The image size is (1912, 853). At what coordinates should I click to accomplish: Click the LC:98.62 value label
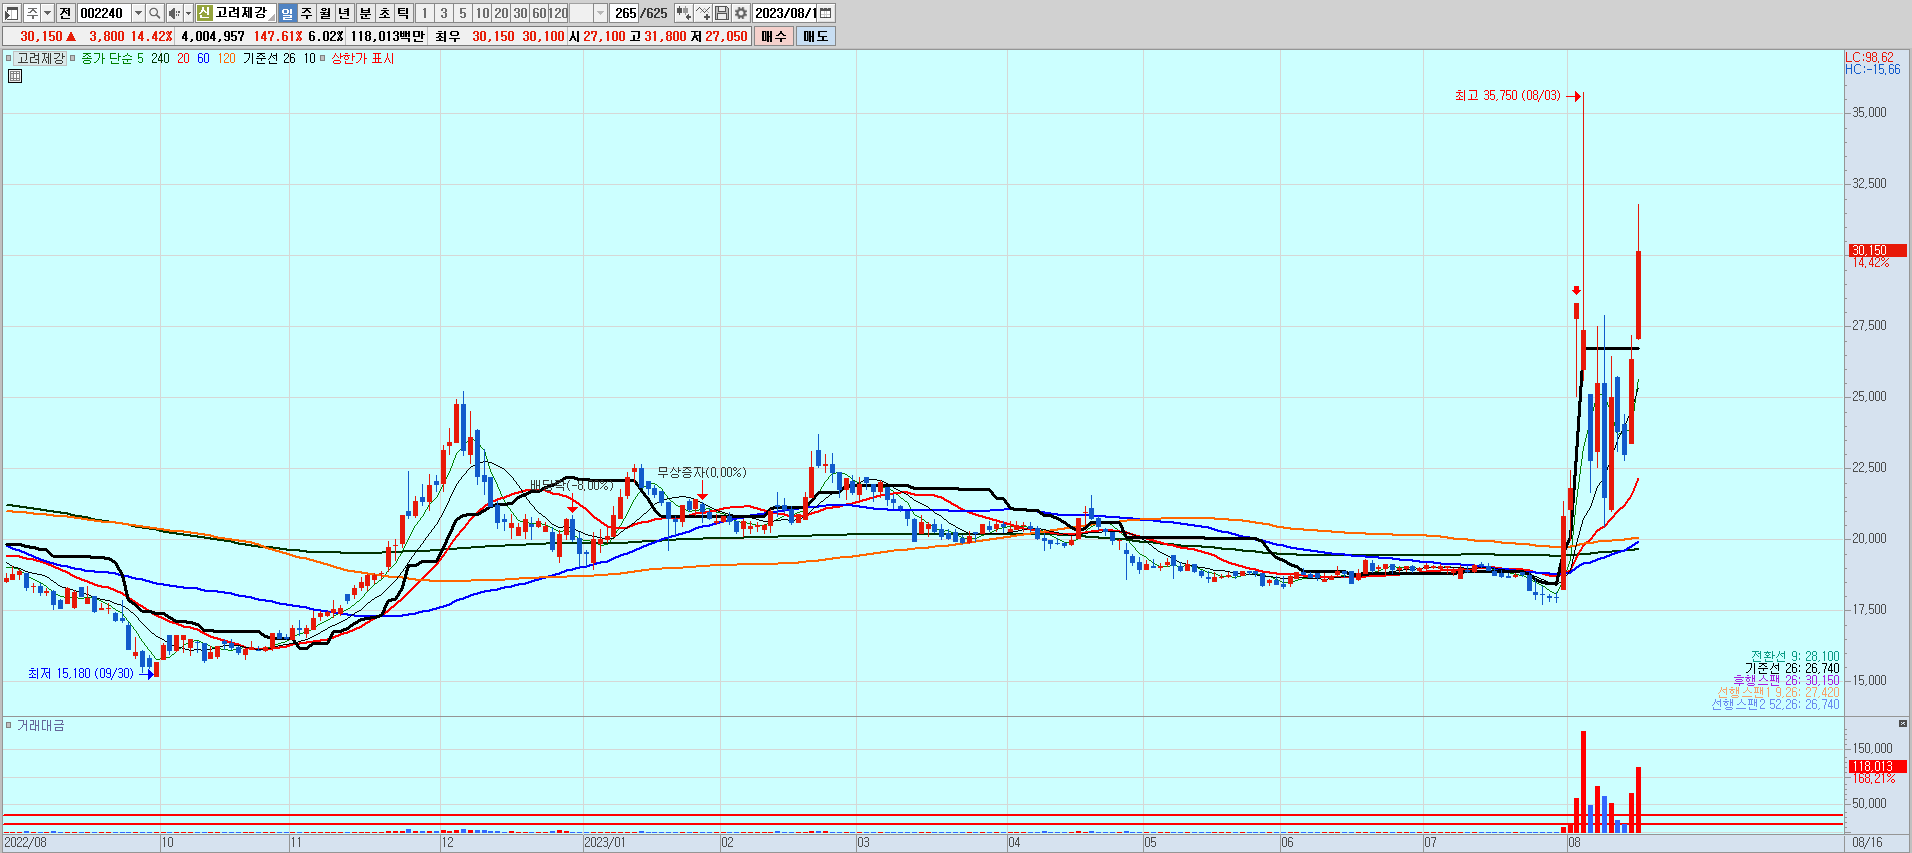(1869, 57)
